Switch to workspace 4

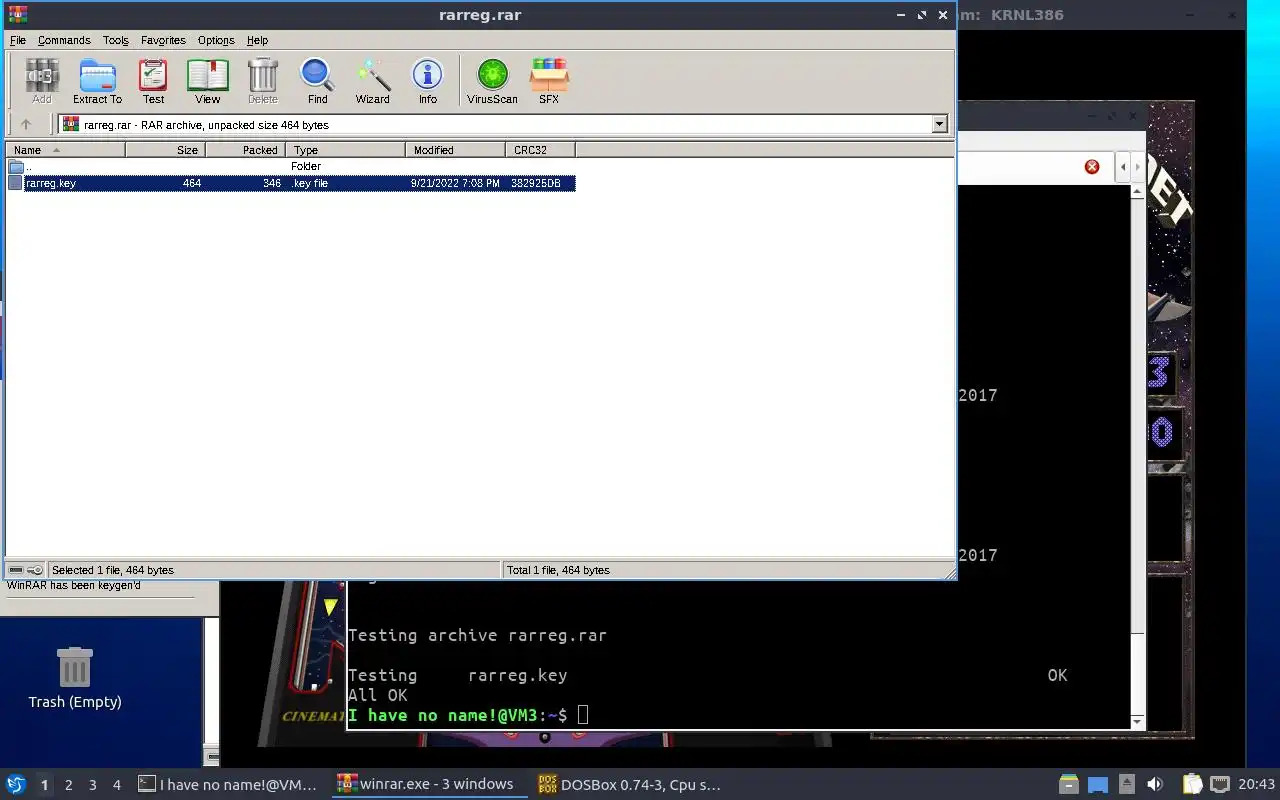pos(117,785)
